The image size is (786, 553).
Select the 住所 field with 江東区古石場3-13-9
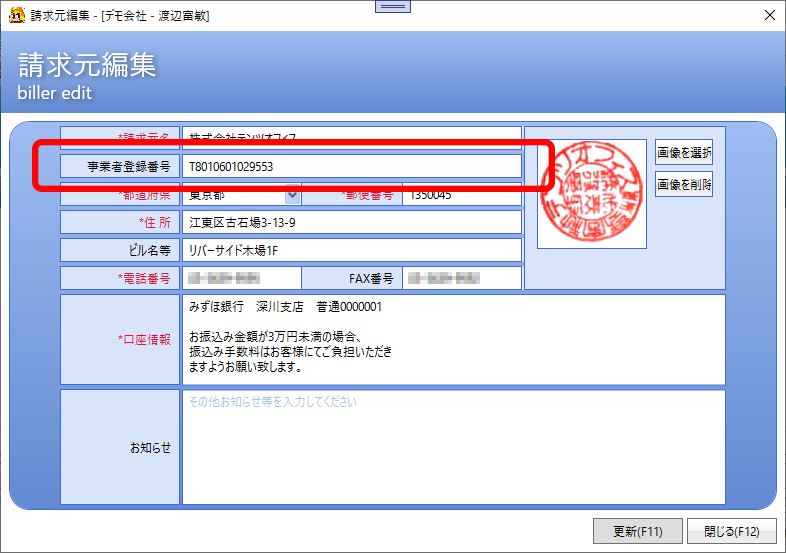[x=350, y=222]
